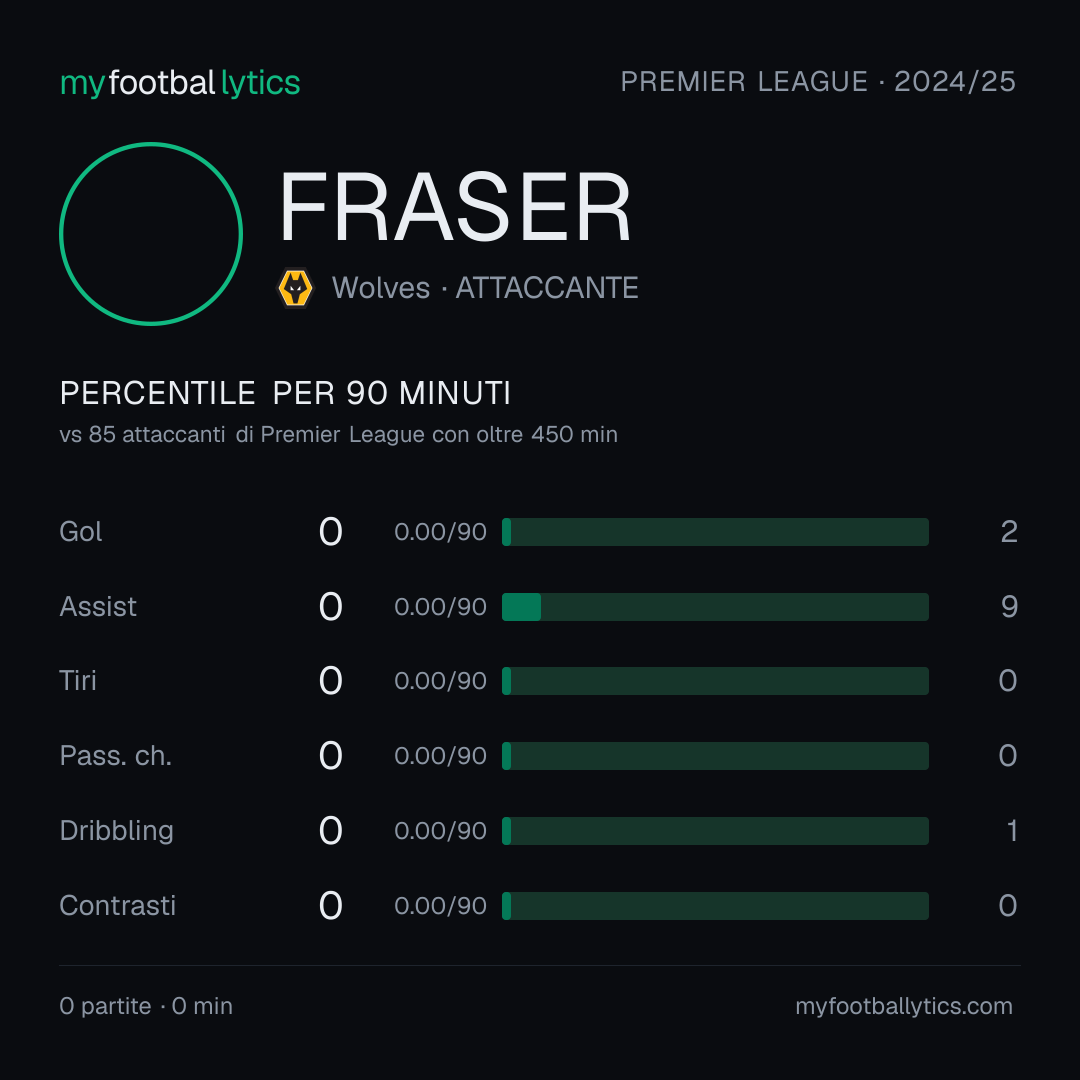Click the Wolves · ATTACCANTE subtitle
This screenshot has height=1080, width=1080.
[485, 288]
